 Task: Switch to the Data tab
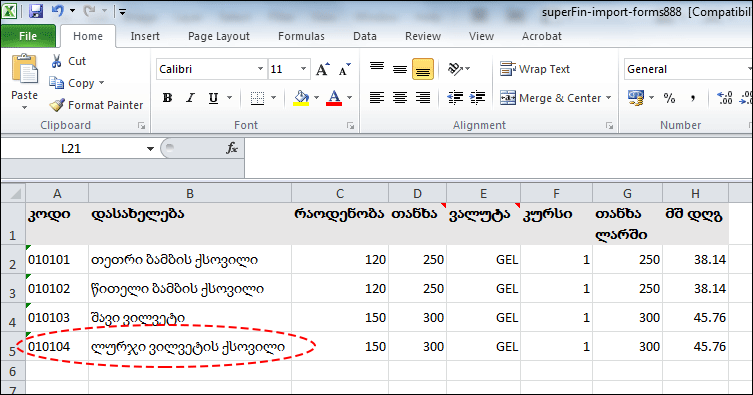(x=364, y=36)
